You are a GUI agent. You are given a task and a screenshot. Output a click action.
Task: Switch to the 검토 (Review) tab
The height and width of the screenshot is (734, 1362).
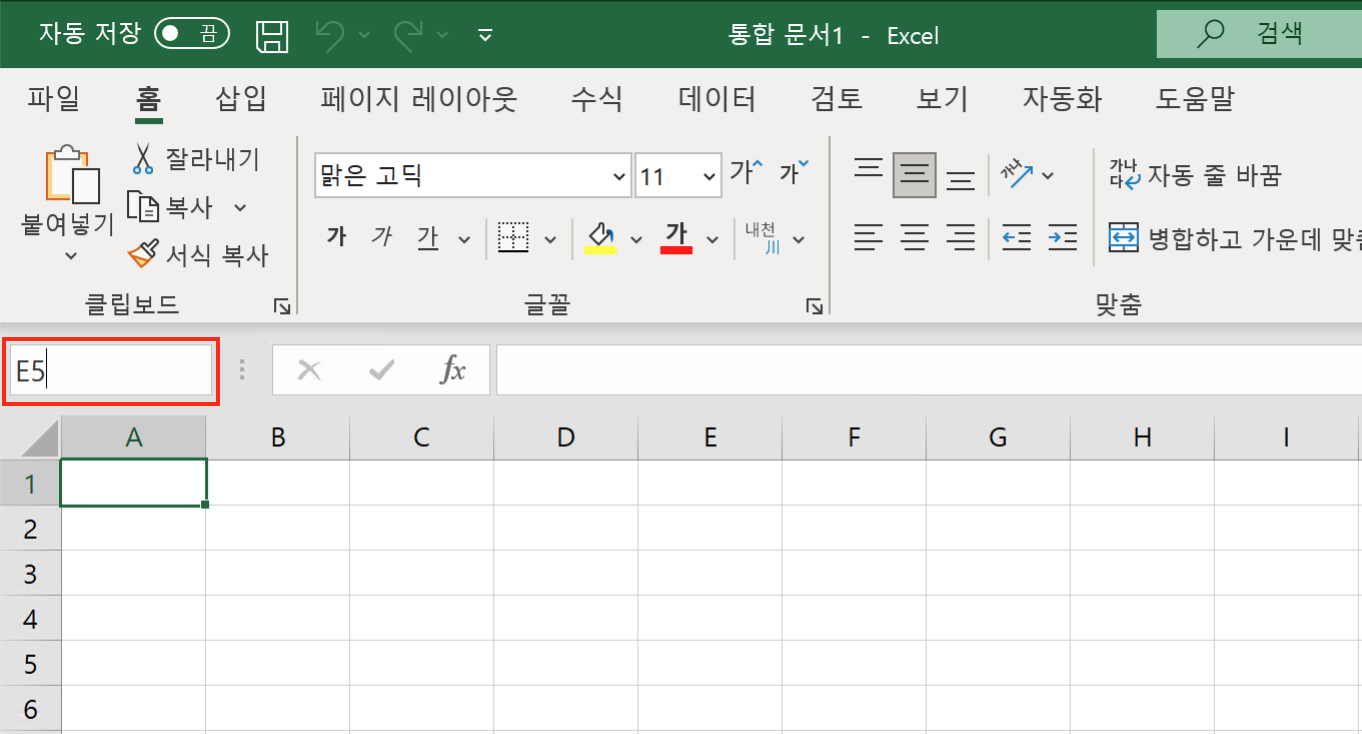(836, 99)
